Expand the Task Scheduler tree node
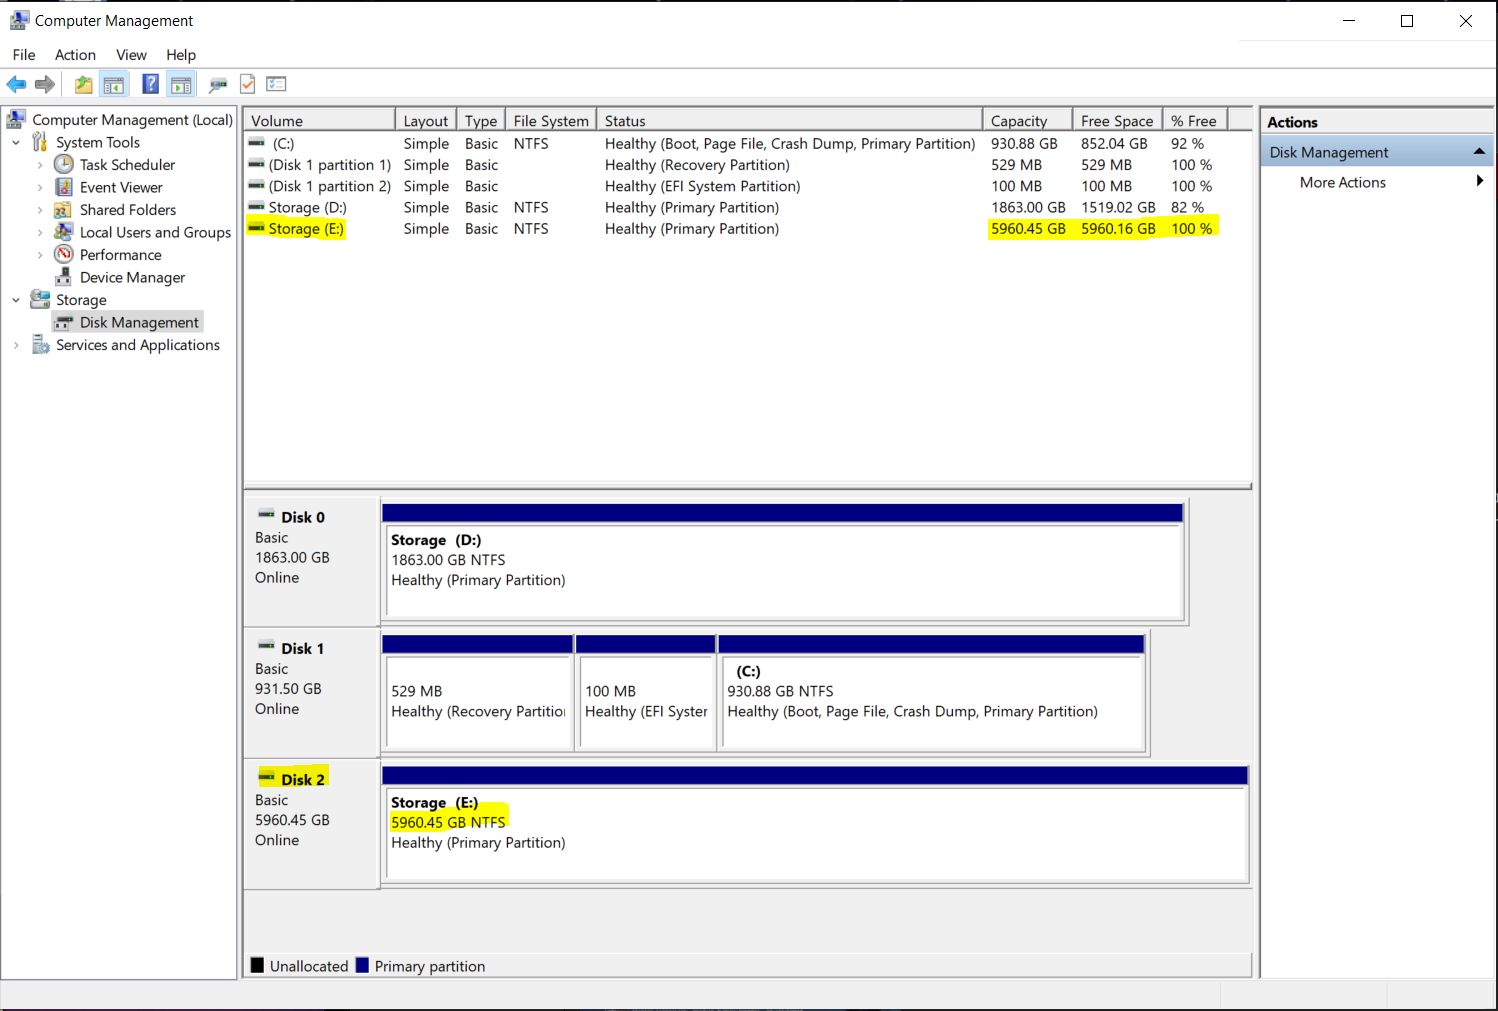The height and width of the screenshot is (1011, 1498). (x=40, y=165)
